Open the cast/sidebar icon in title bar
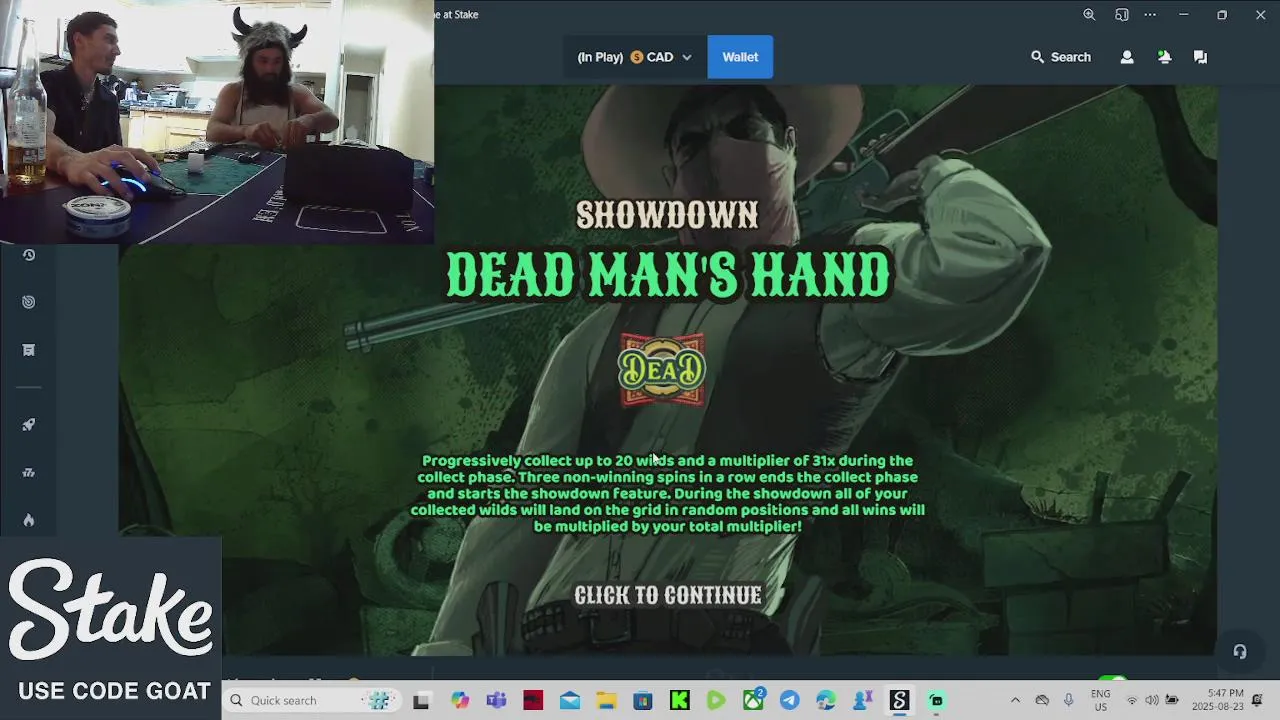1280x720 pixels. tap(1122, 15)
